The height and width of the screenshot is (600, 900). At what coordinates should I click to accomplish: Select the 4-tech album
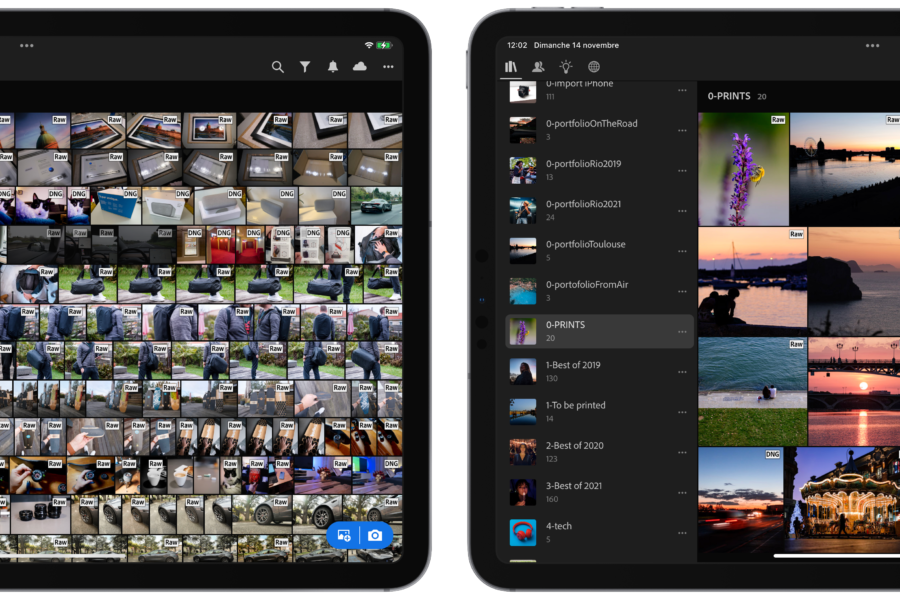pyautogui.click(x=599, y=533)
